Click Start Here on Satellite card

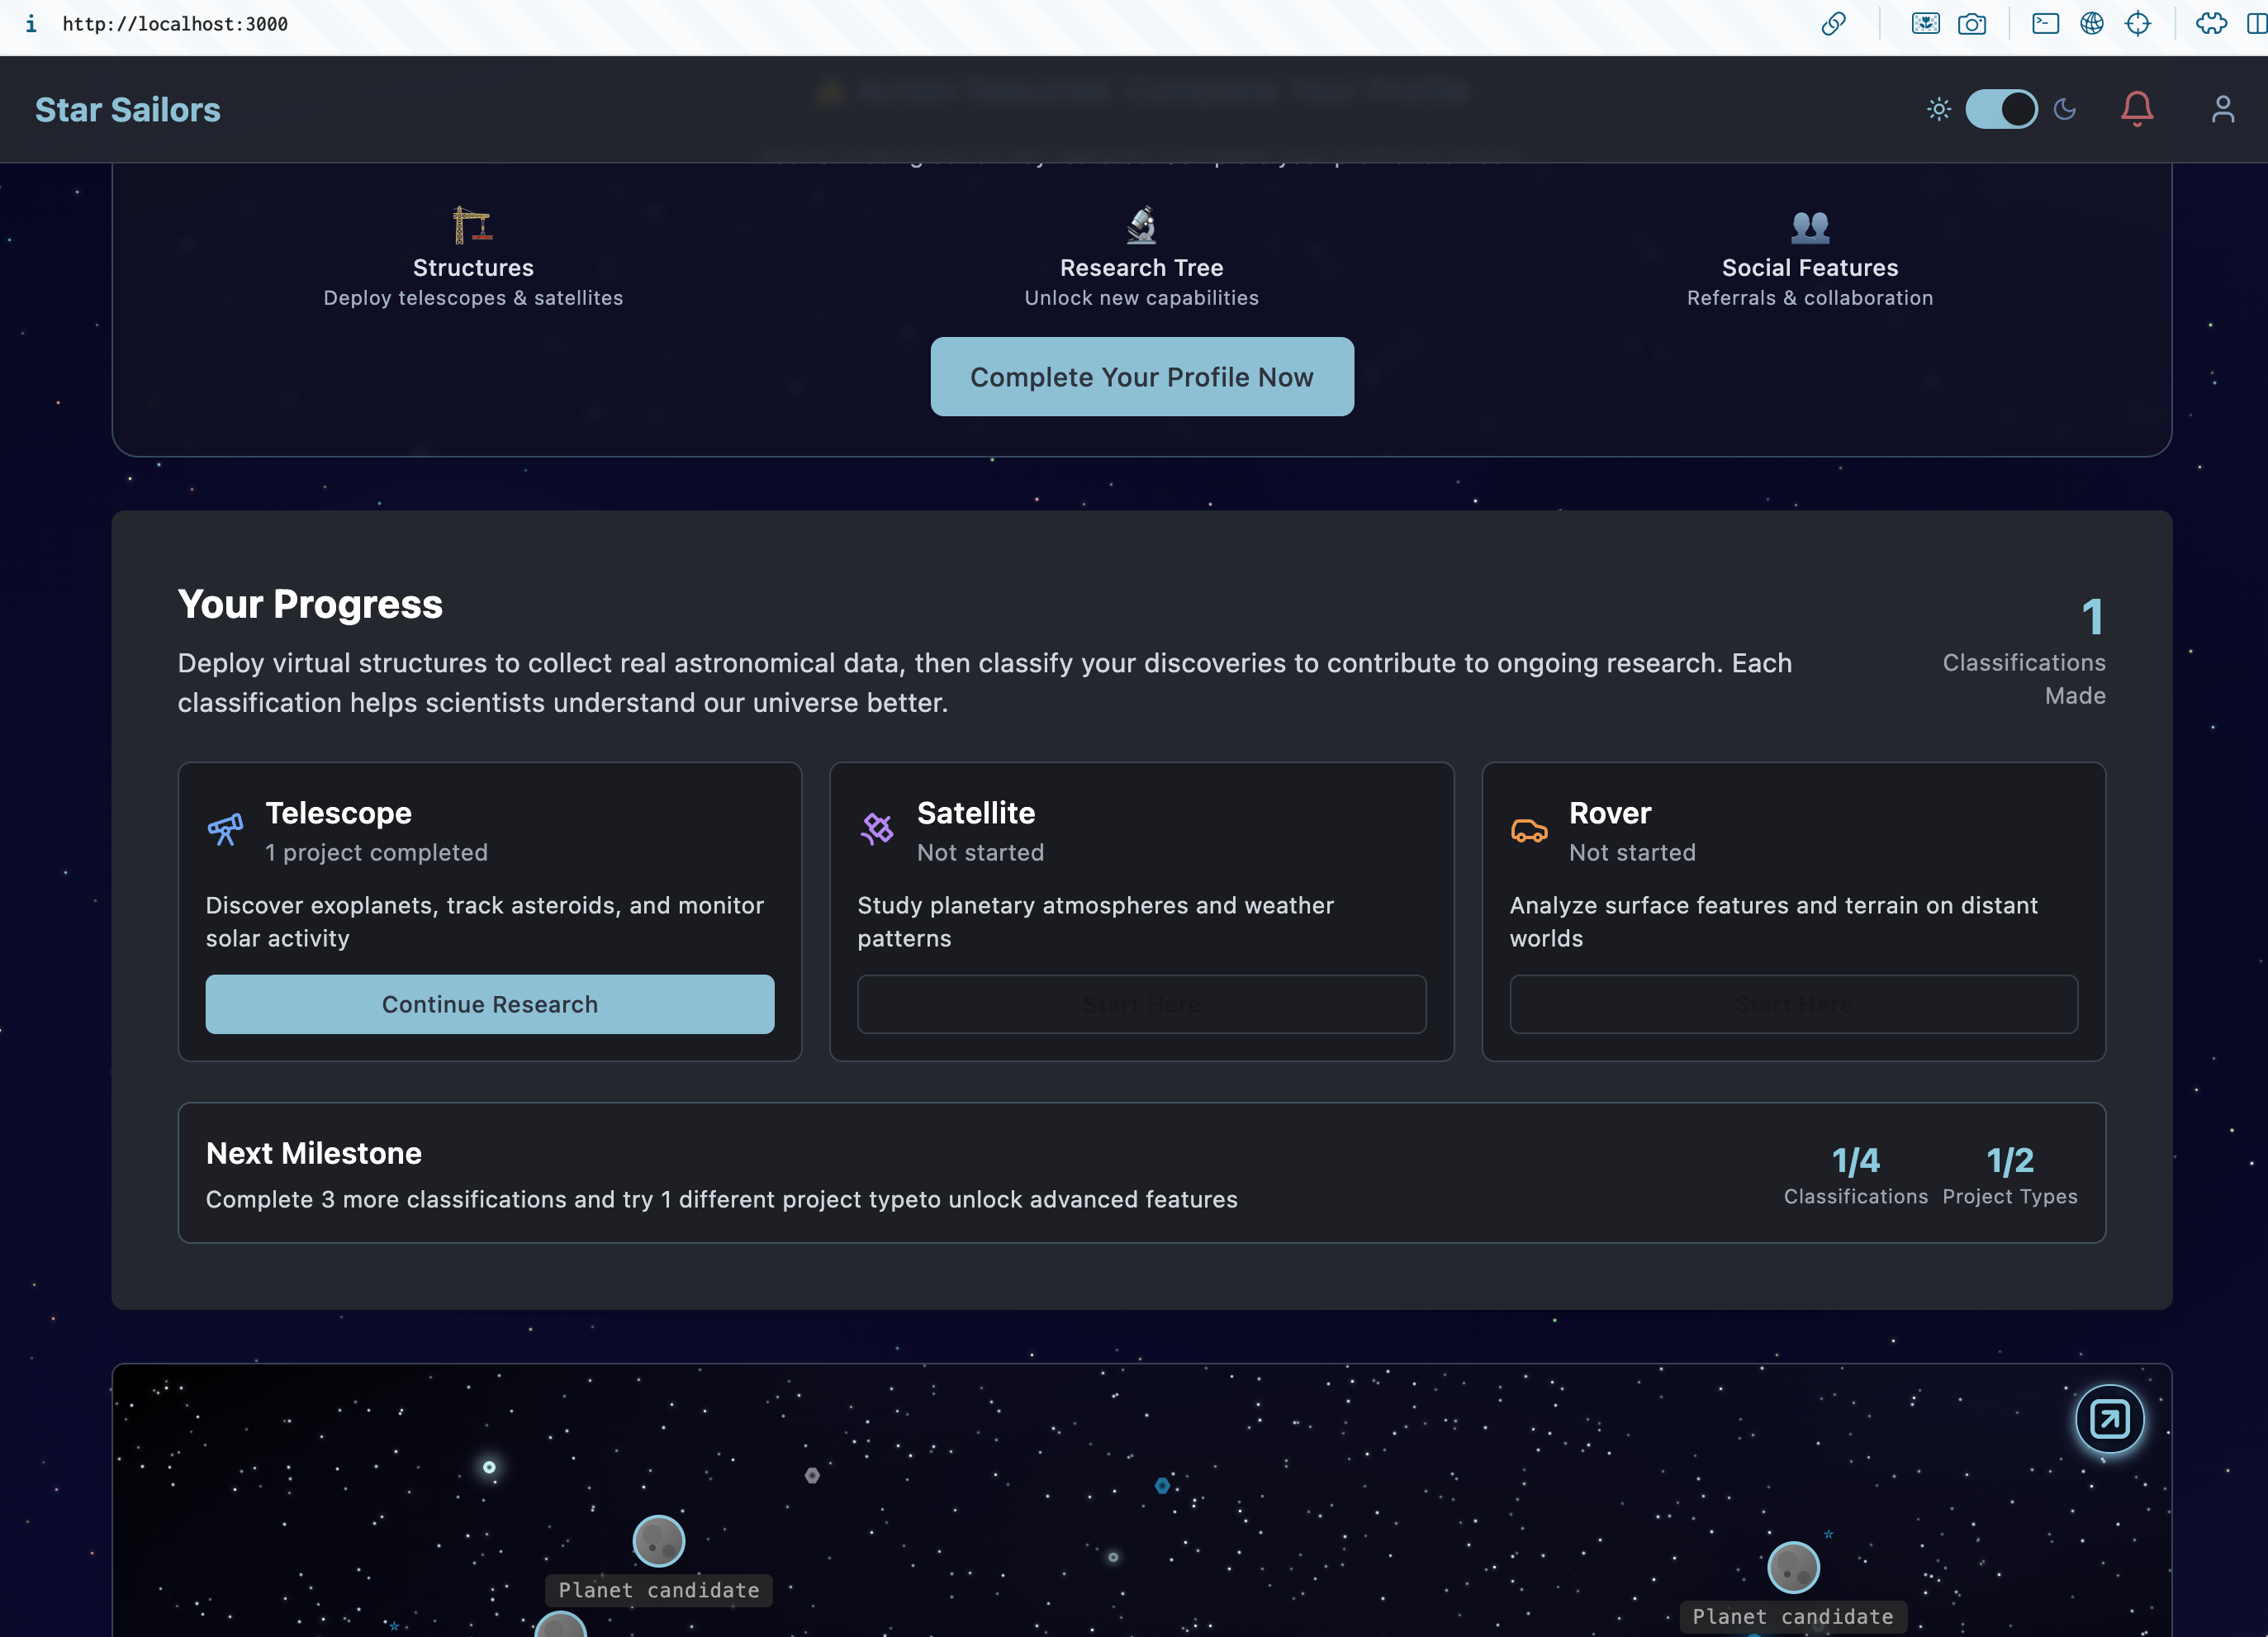click(1141, 1004)
